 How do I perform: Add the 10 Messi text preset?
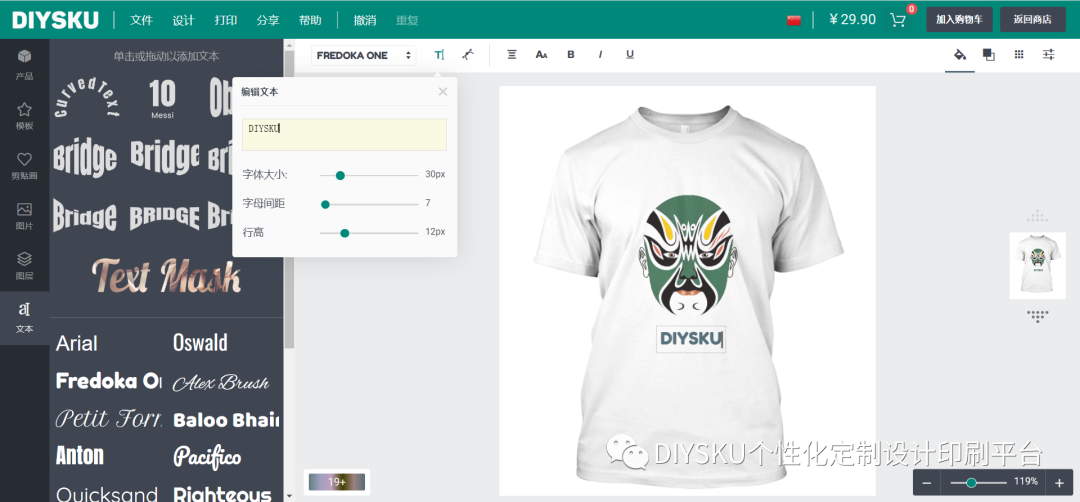[163, 98]
